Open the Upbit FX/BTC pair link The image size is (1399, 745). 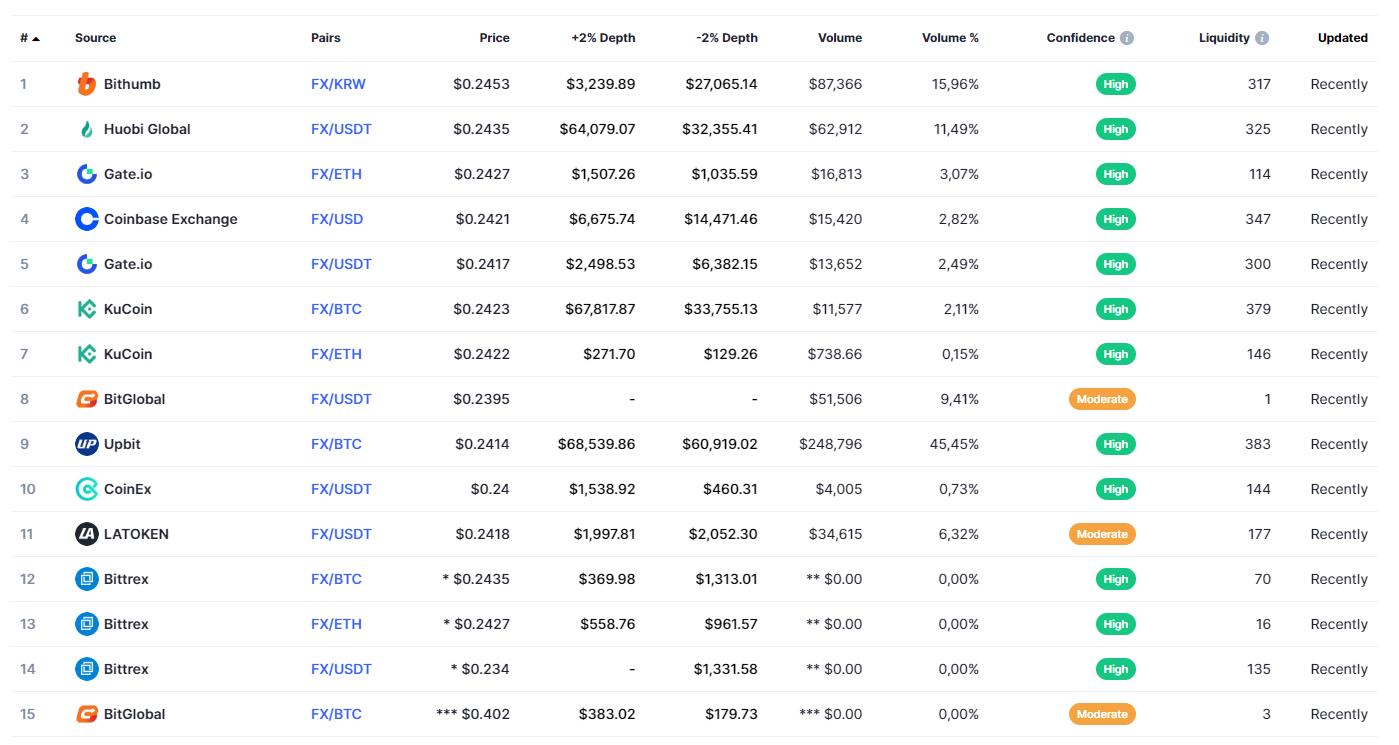(336, 444)
